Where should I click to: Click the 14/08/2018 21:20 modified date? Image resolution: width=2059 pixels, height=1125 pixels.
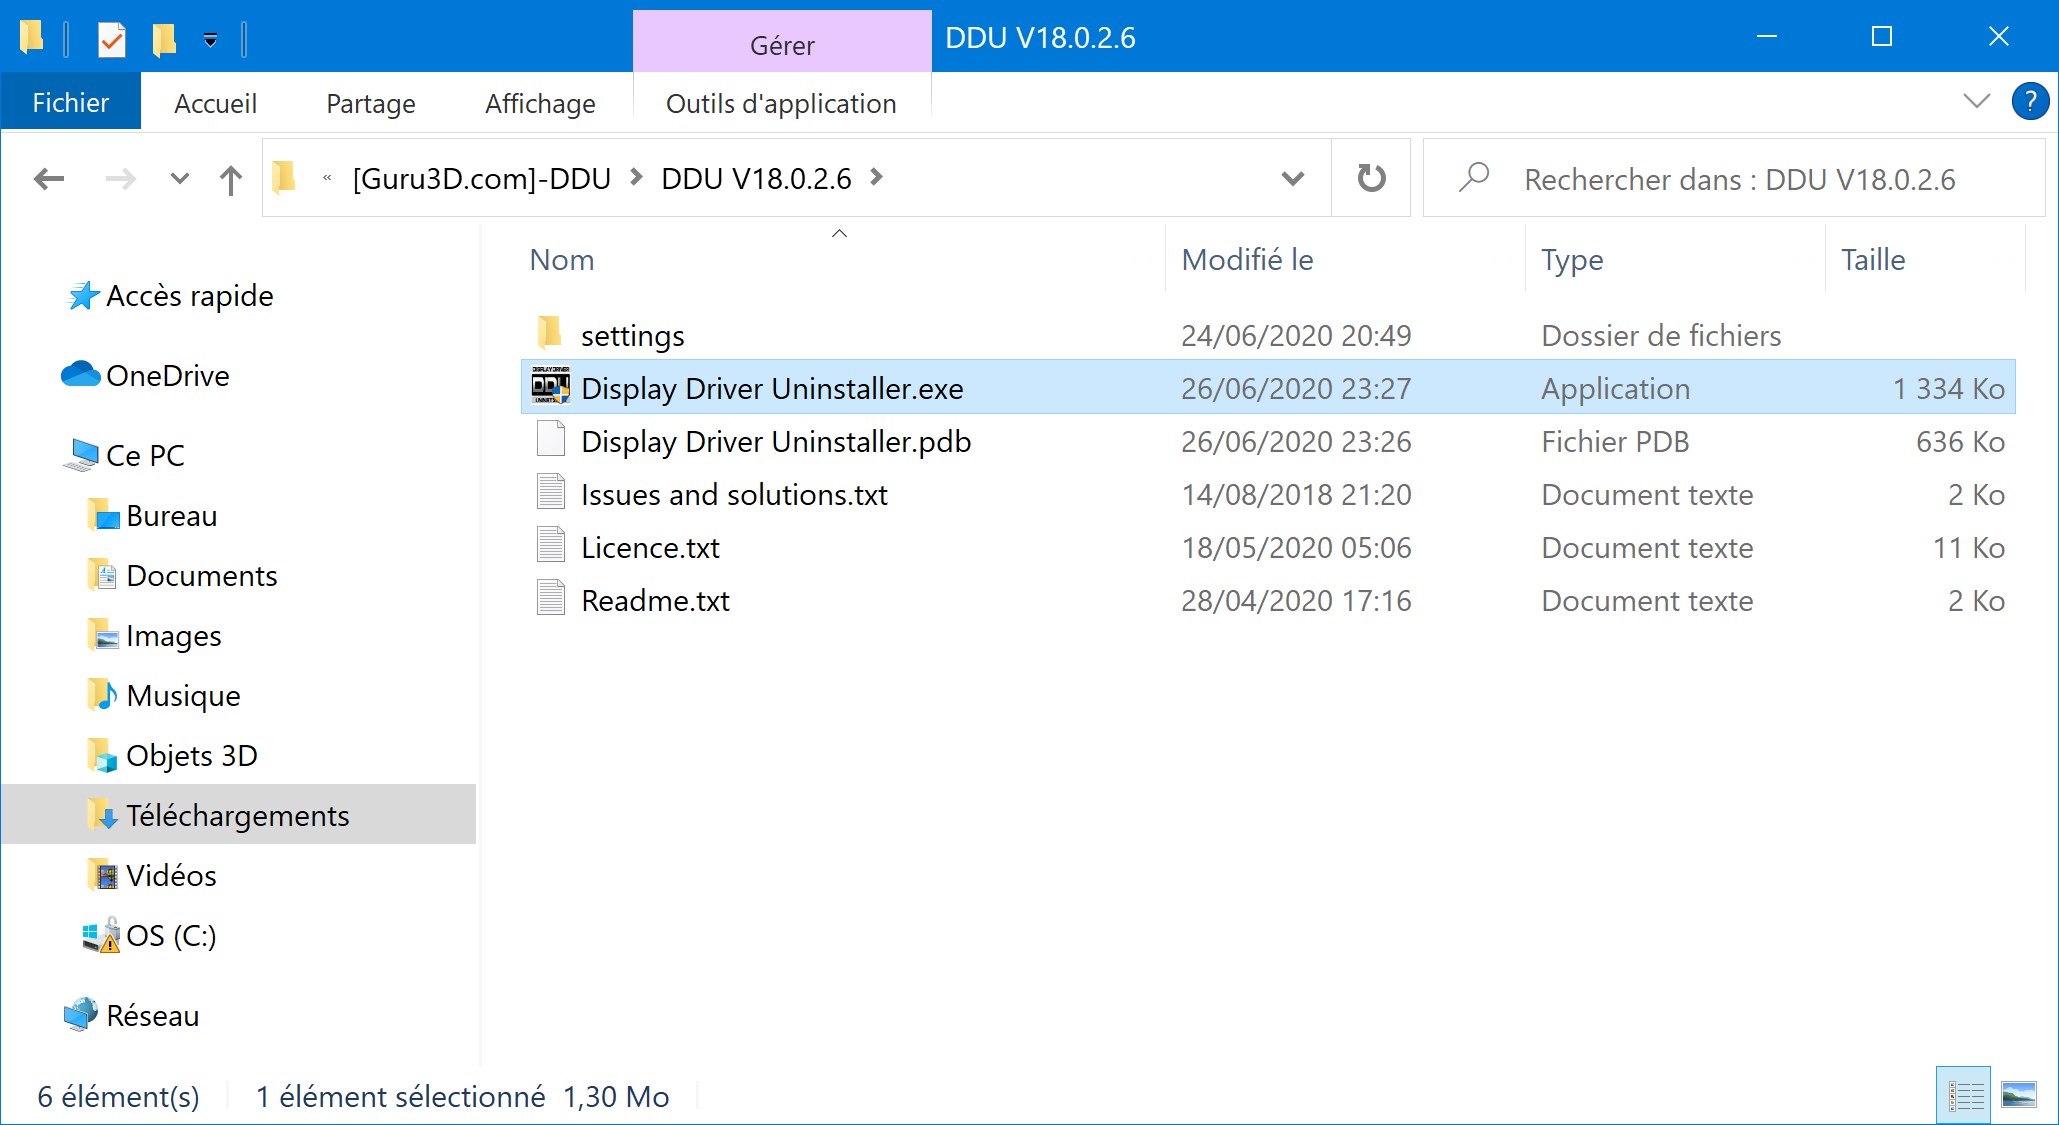[1296, 495]
